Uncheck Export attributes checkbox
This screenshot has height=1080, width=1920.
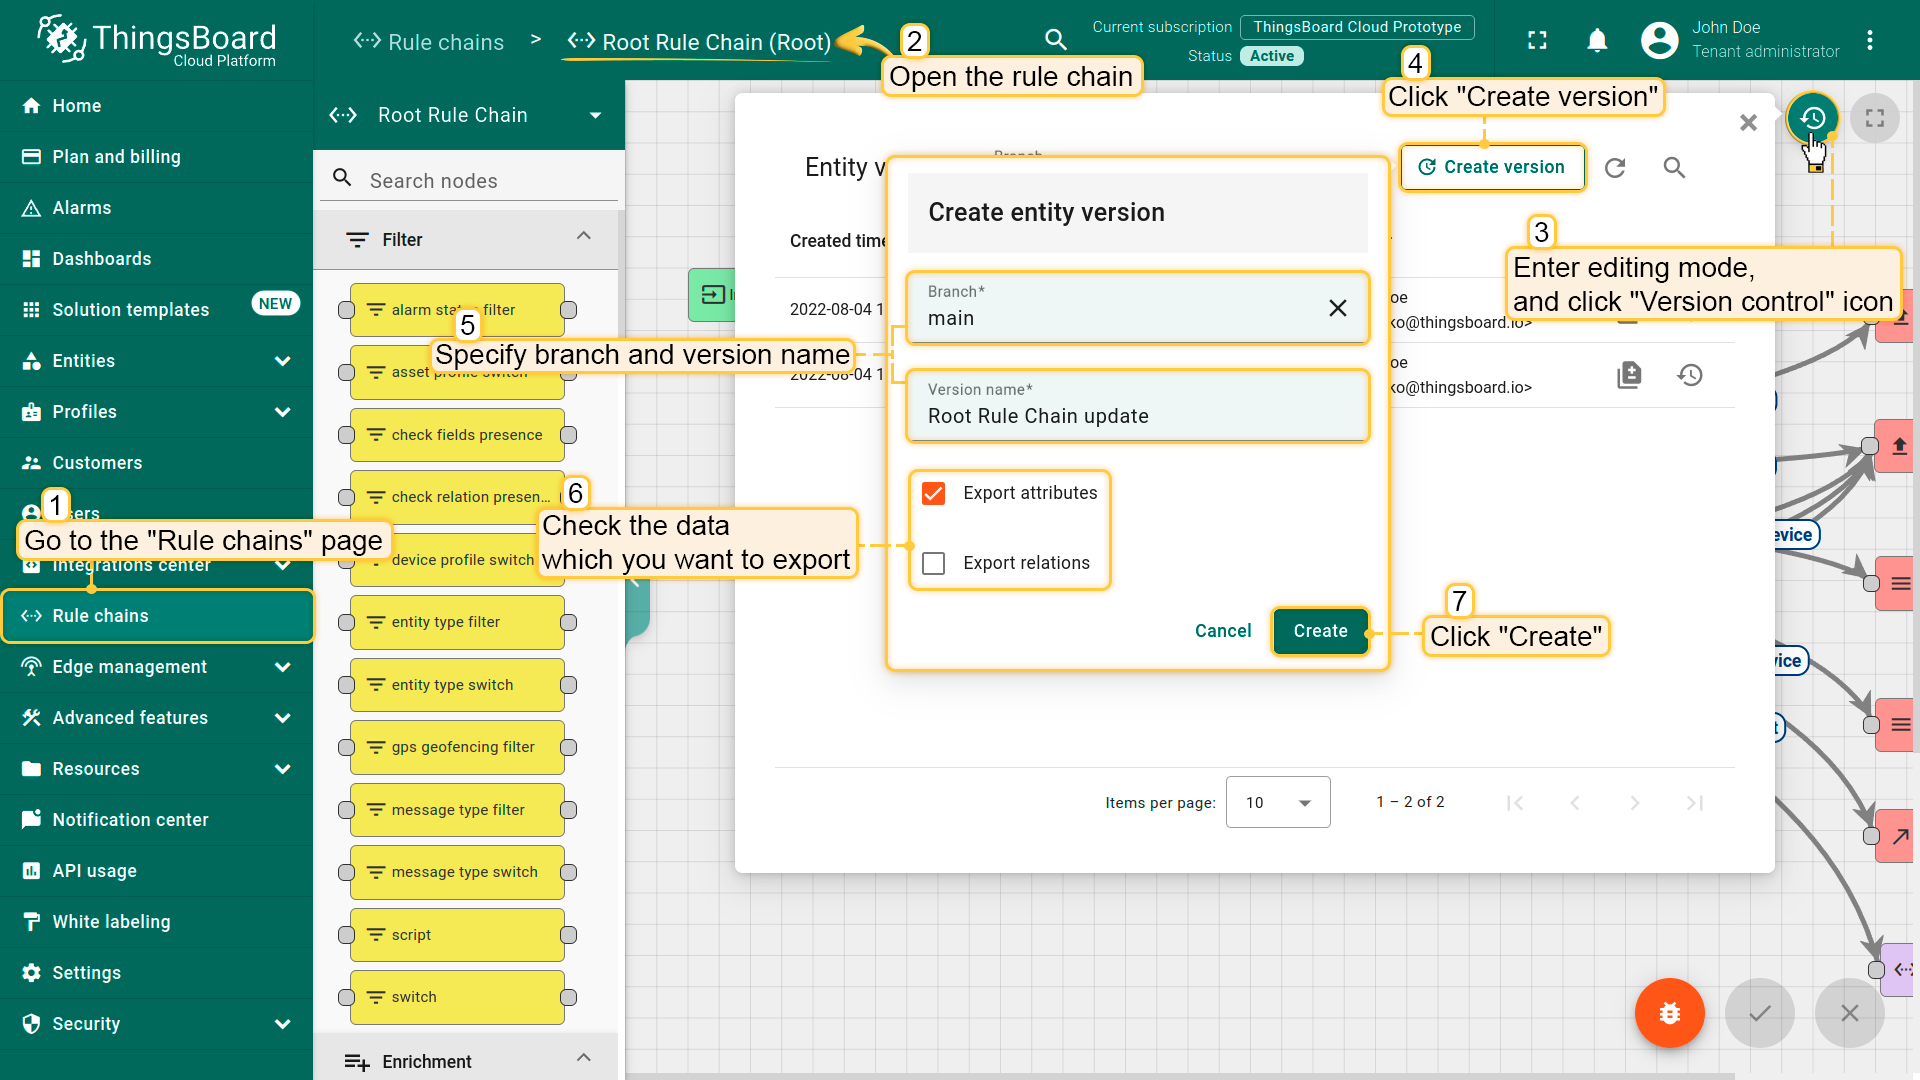pos(934,493)
